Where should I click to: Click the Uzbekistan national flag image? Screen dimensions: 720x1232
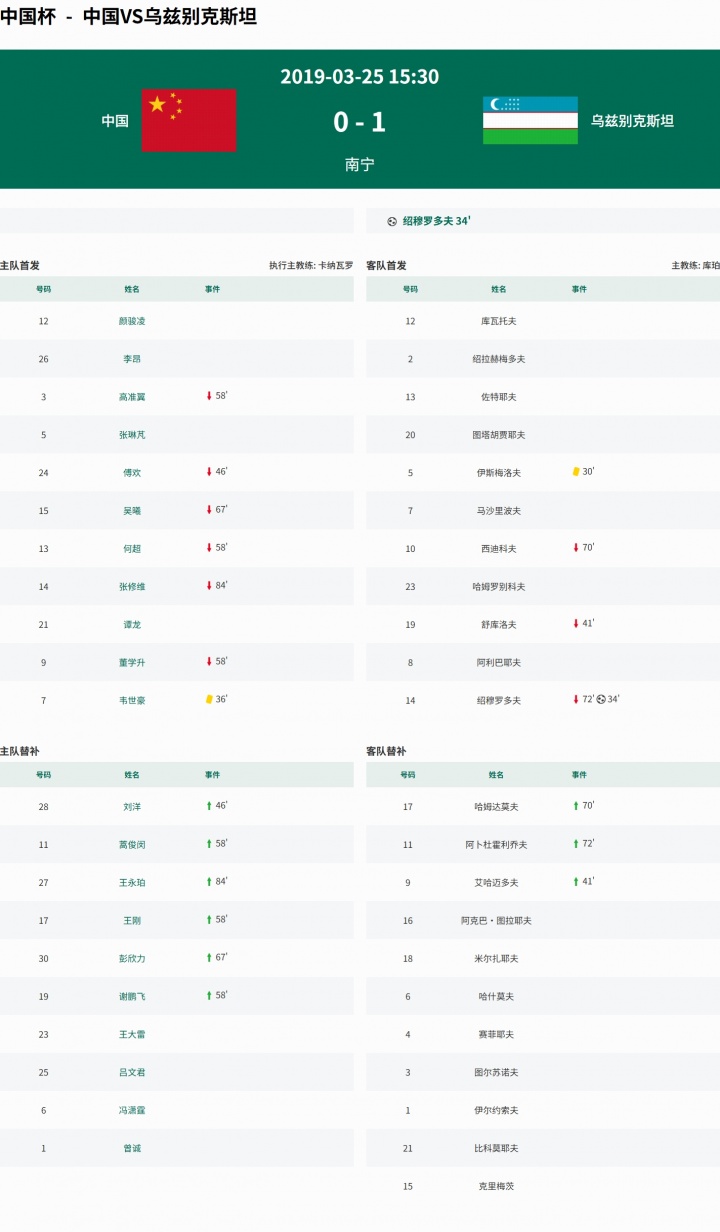[530, 120]
